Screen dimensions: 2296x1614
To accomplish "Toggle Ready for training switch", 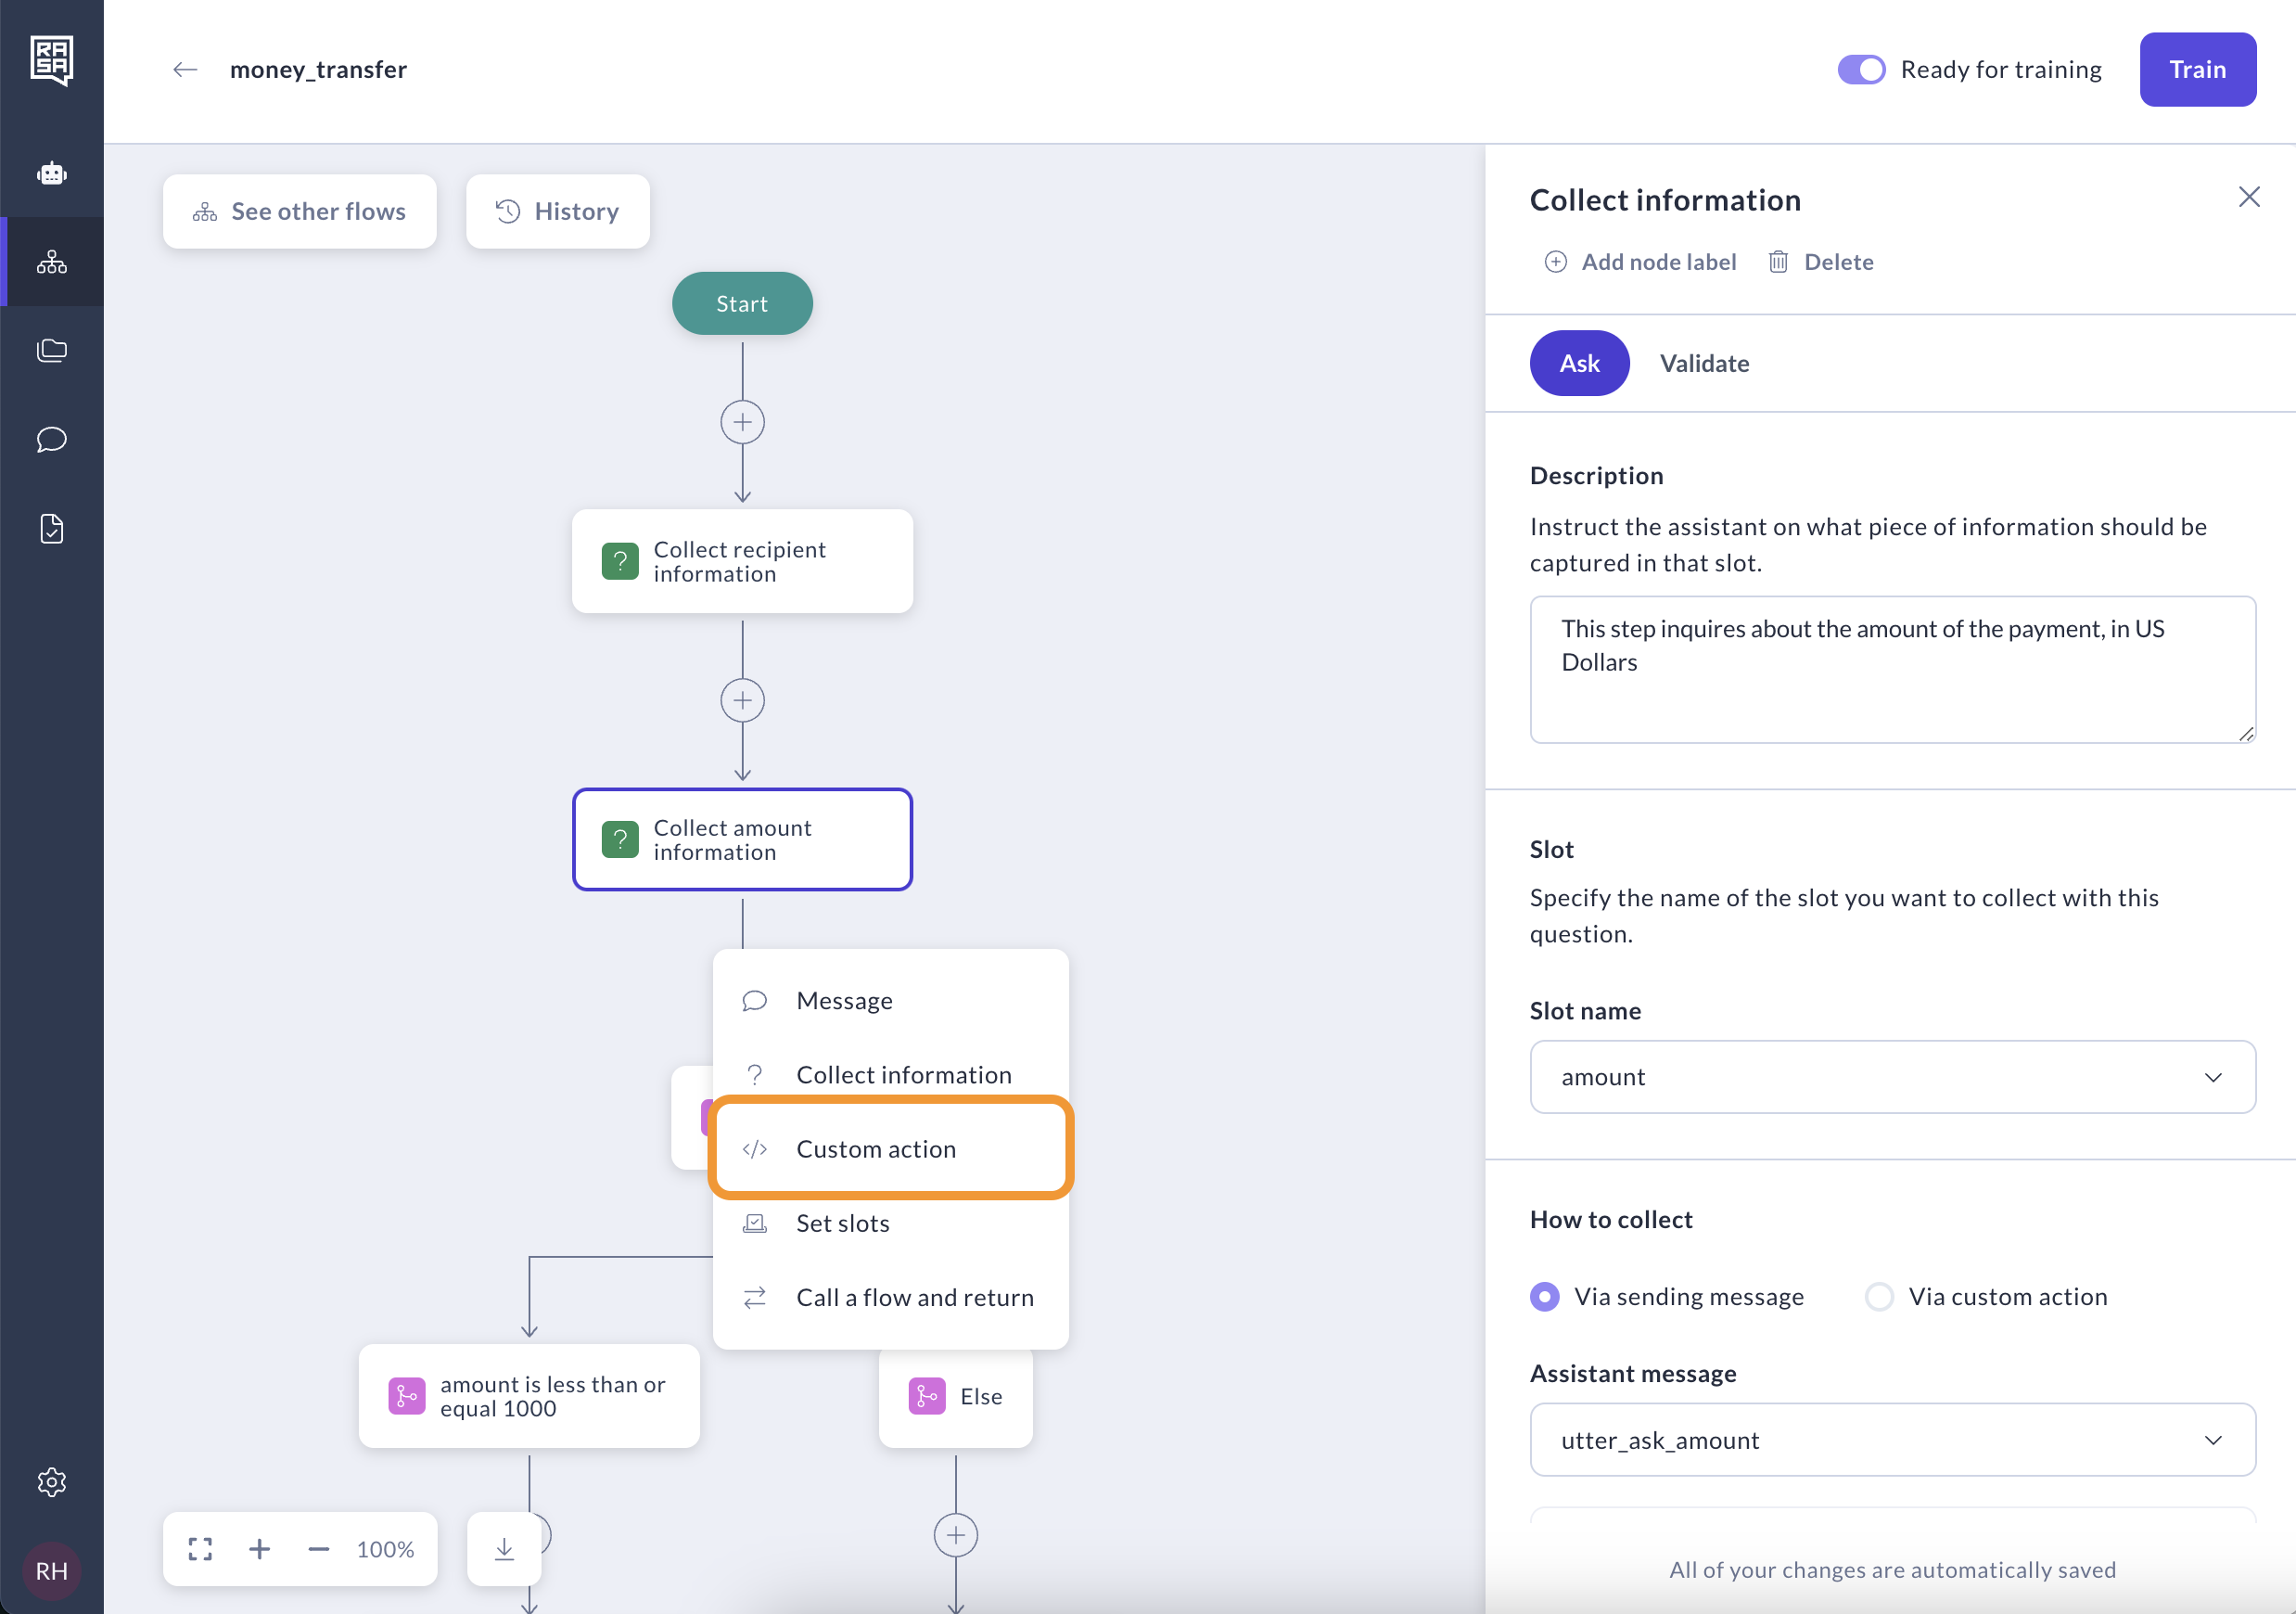I will pyautogui.click(x=1860, y=69).
